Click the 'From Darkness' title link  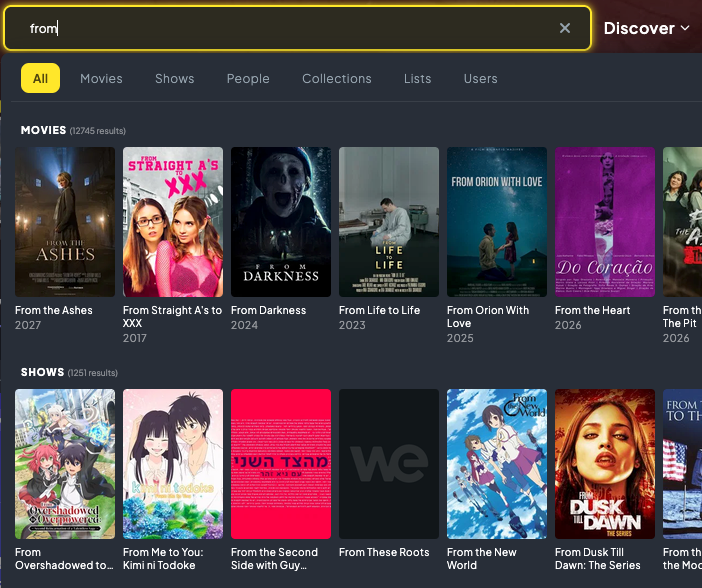[269, 310]
